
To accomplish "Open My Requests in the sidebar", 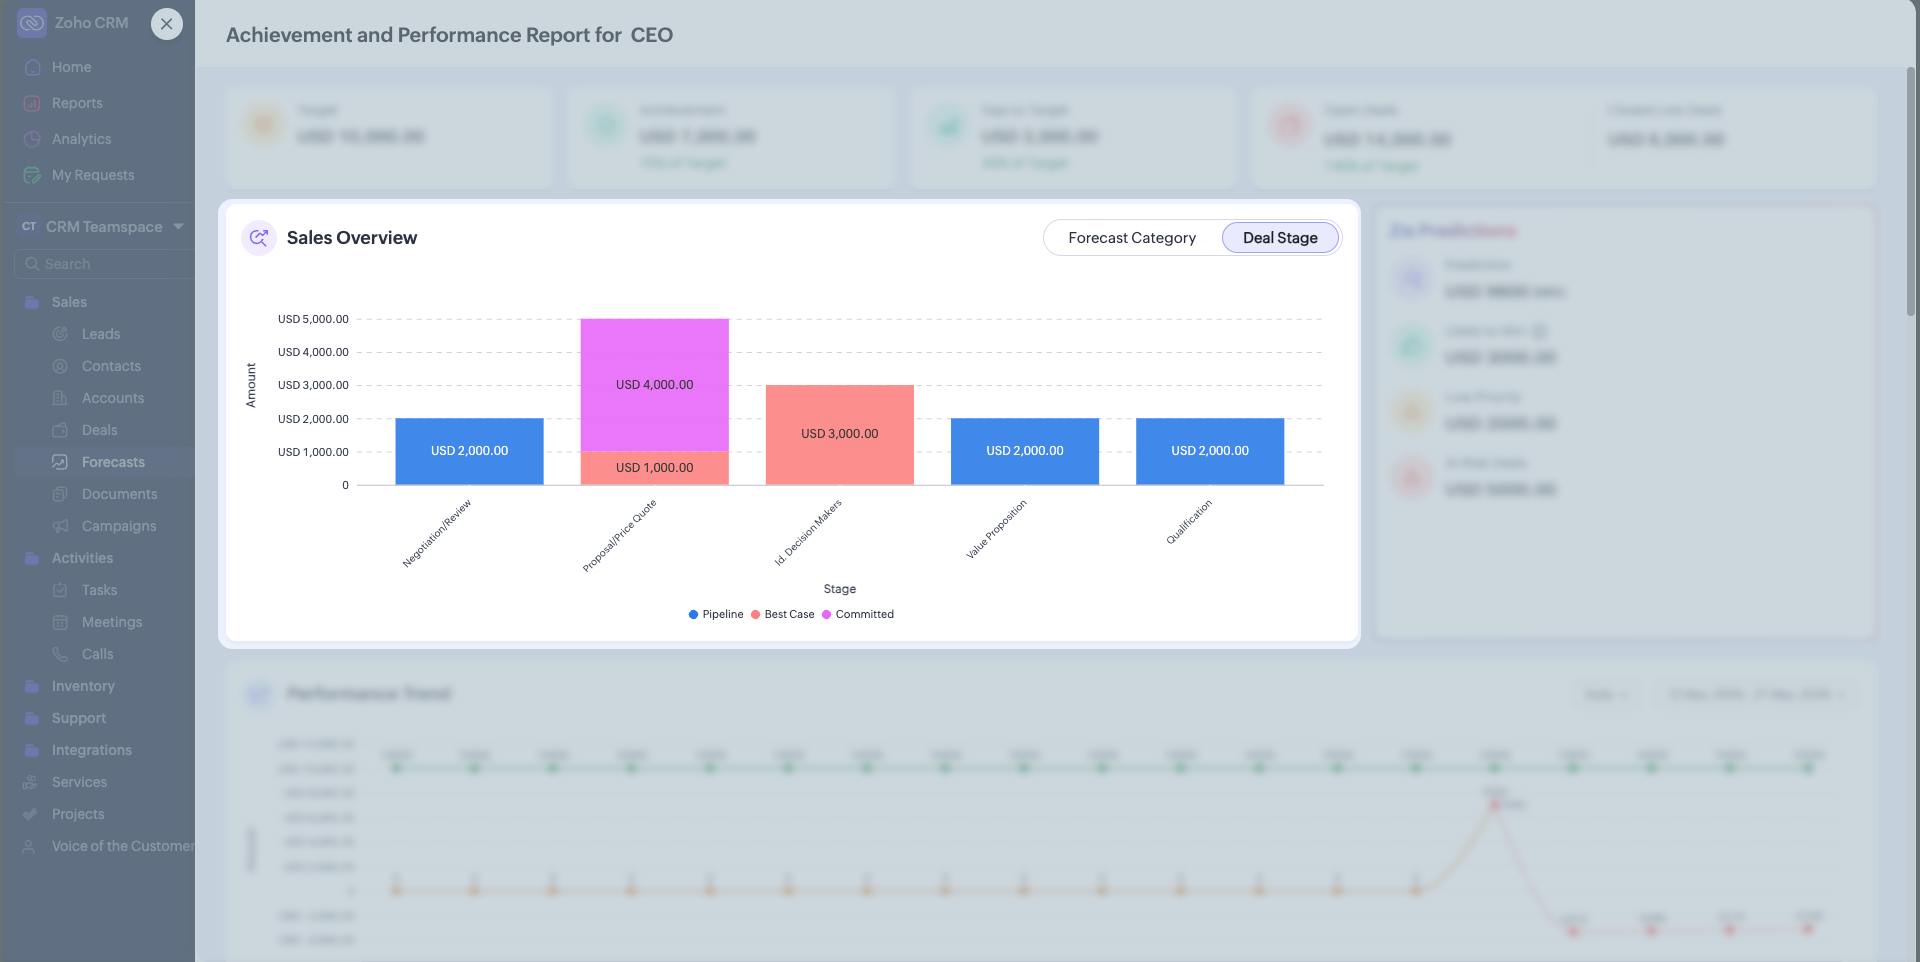I will 93,175.
